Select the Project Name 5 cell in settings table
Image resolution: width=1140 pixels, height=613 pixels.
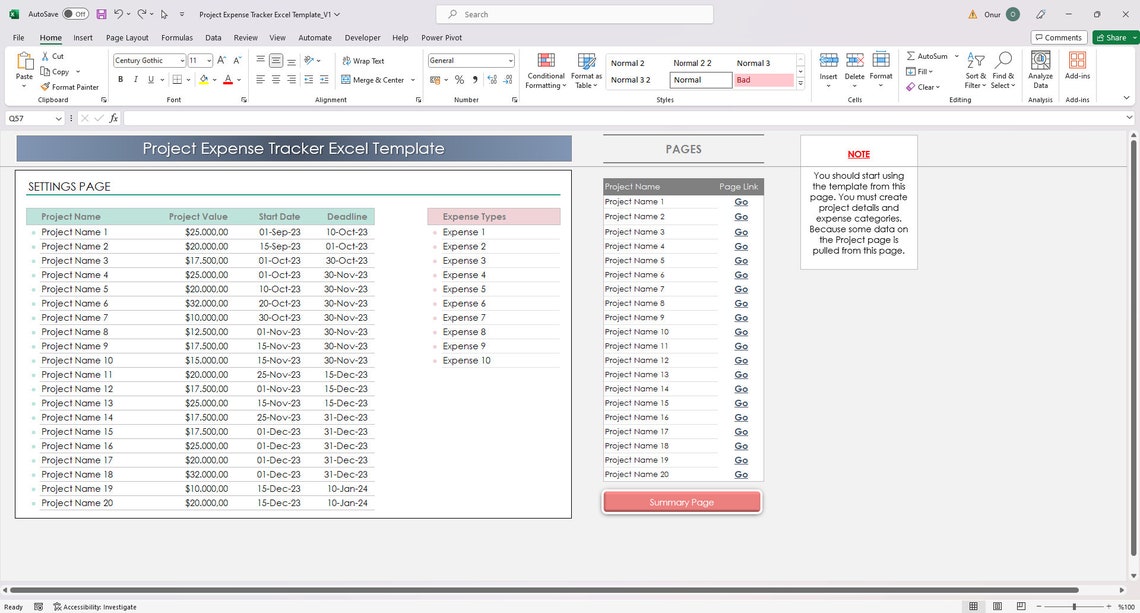point(74,289)
